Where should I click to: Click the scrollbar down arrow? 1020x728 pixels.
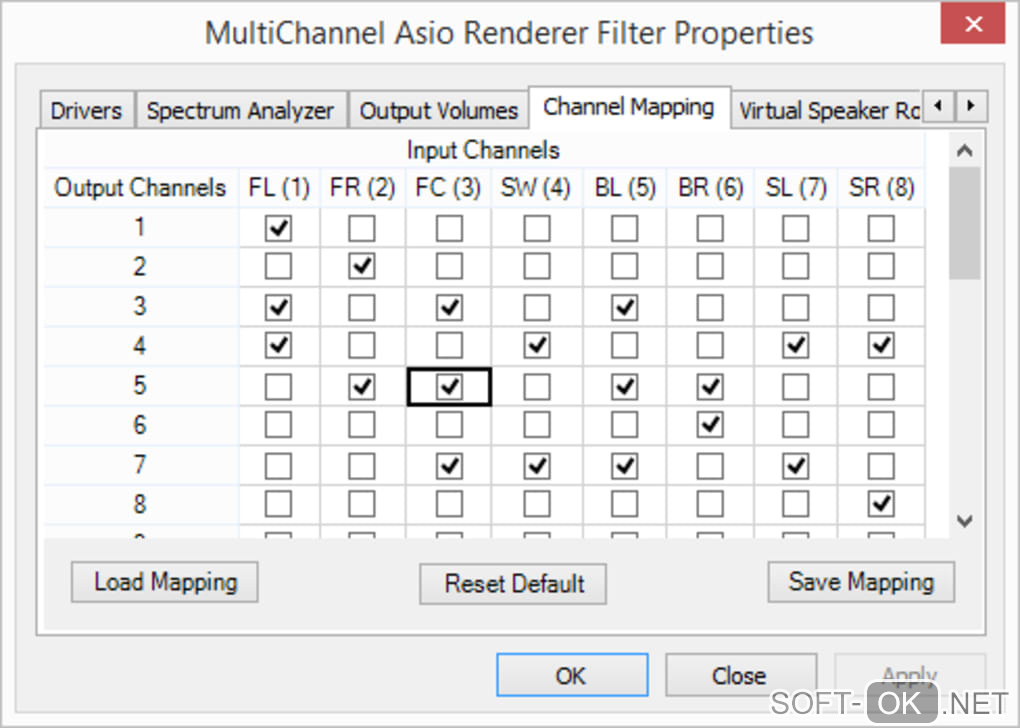tap(965, 520)
